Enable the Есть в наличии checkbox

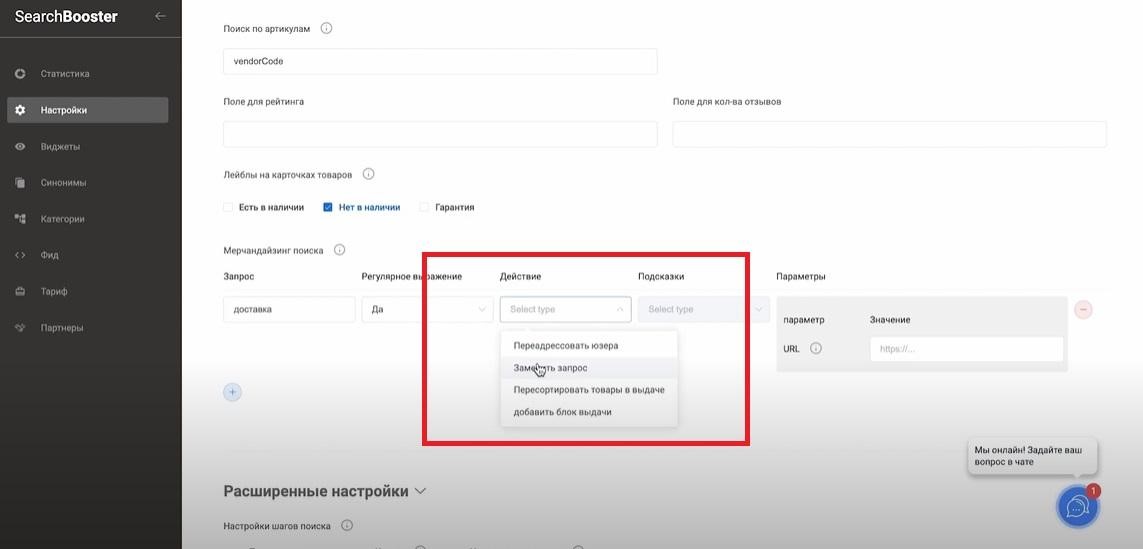click(228, 207)
